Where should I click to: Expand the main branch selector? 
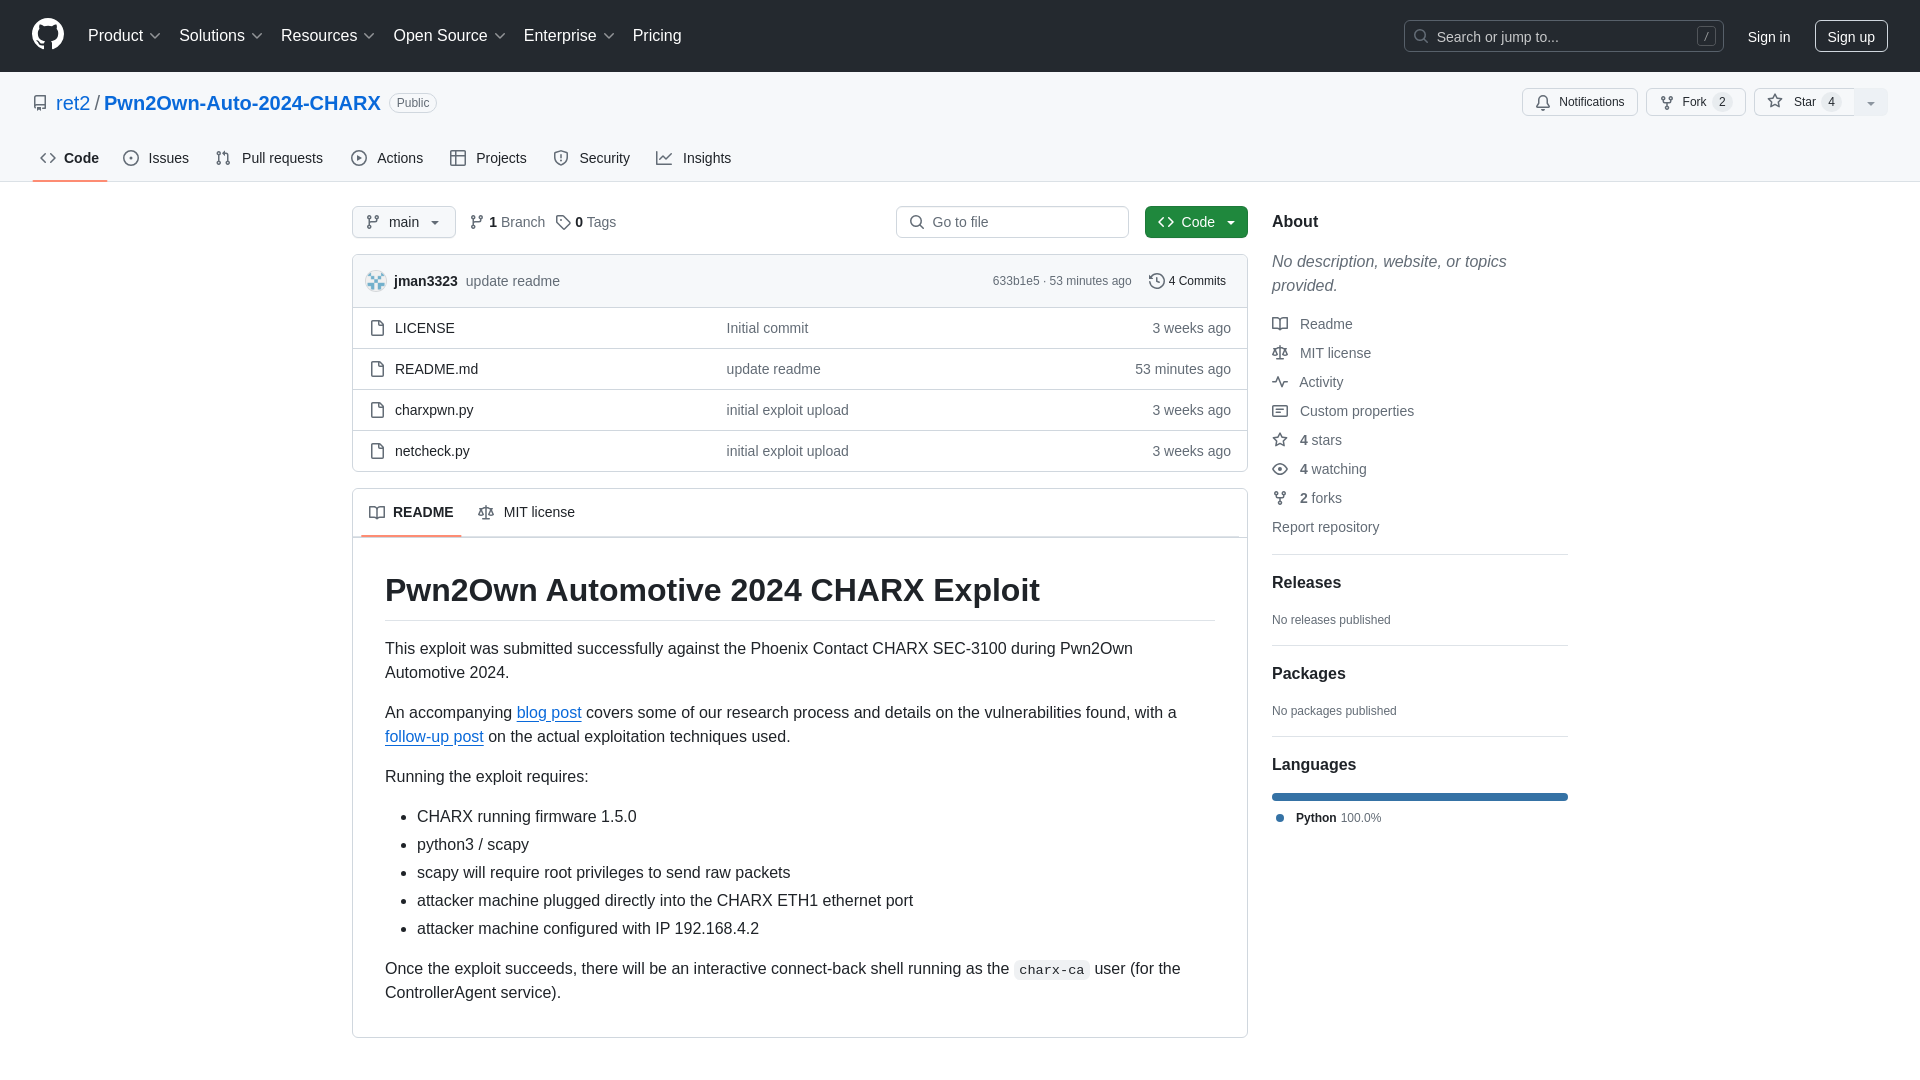click(x=404, y=222)
